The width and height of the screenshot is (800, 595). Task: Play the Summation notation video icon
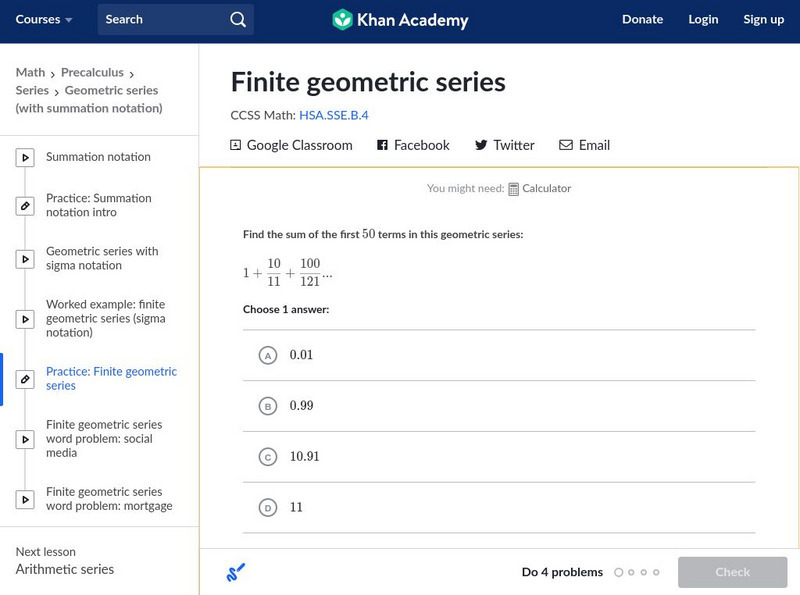pyautogui.click(x=26, y=157)
